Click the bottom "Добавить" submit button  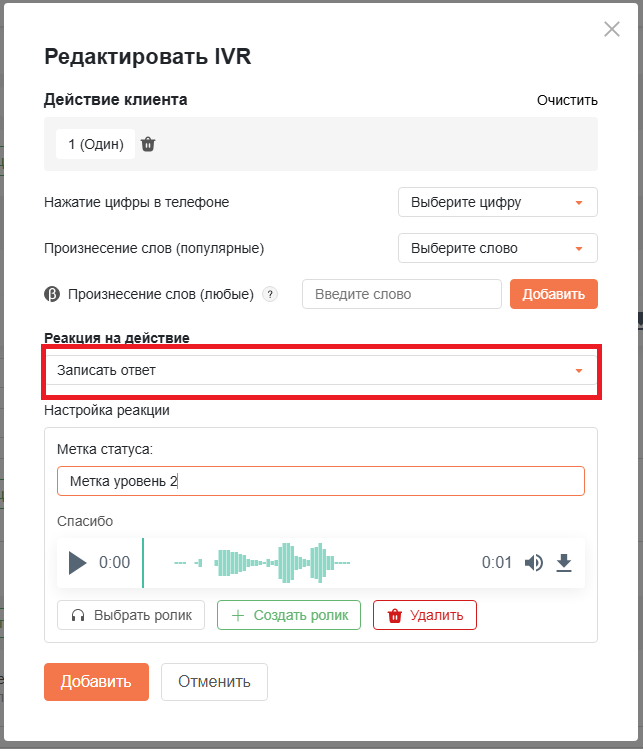click(x=96, y=682)
